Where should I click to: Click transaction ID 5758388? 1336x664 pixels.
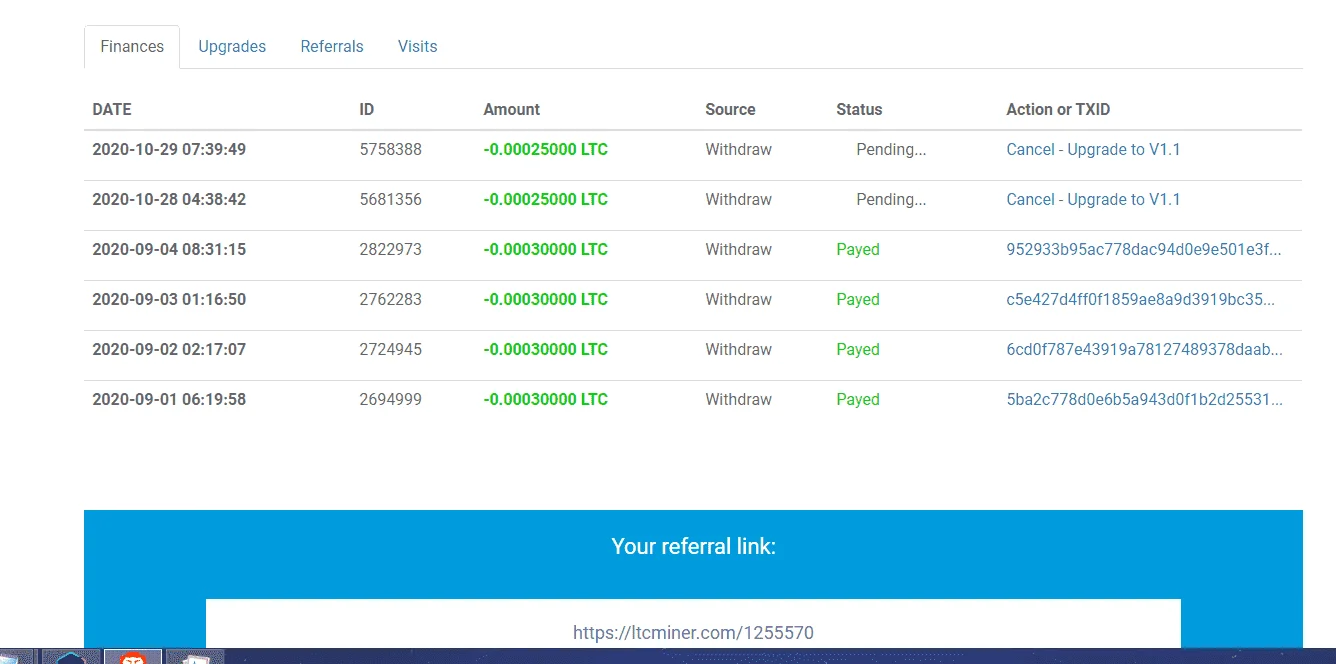(390, 150)
